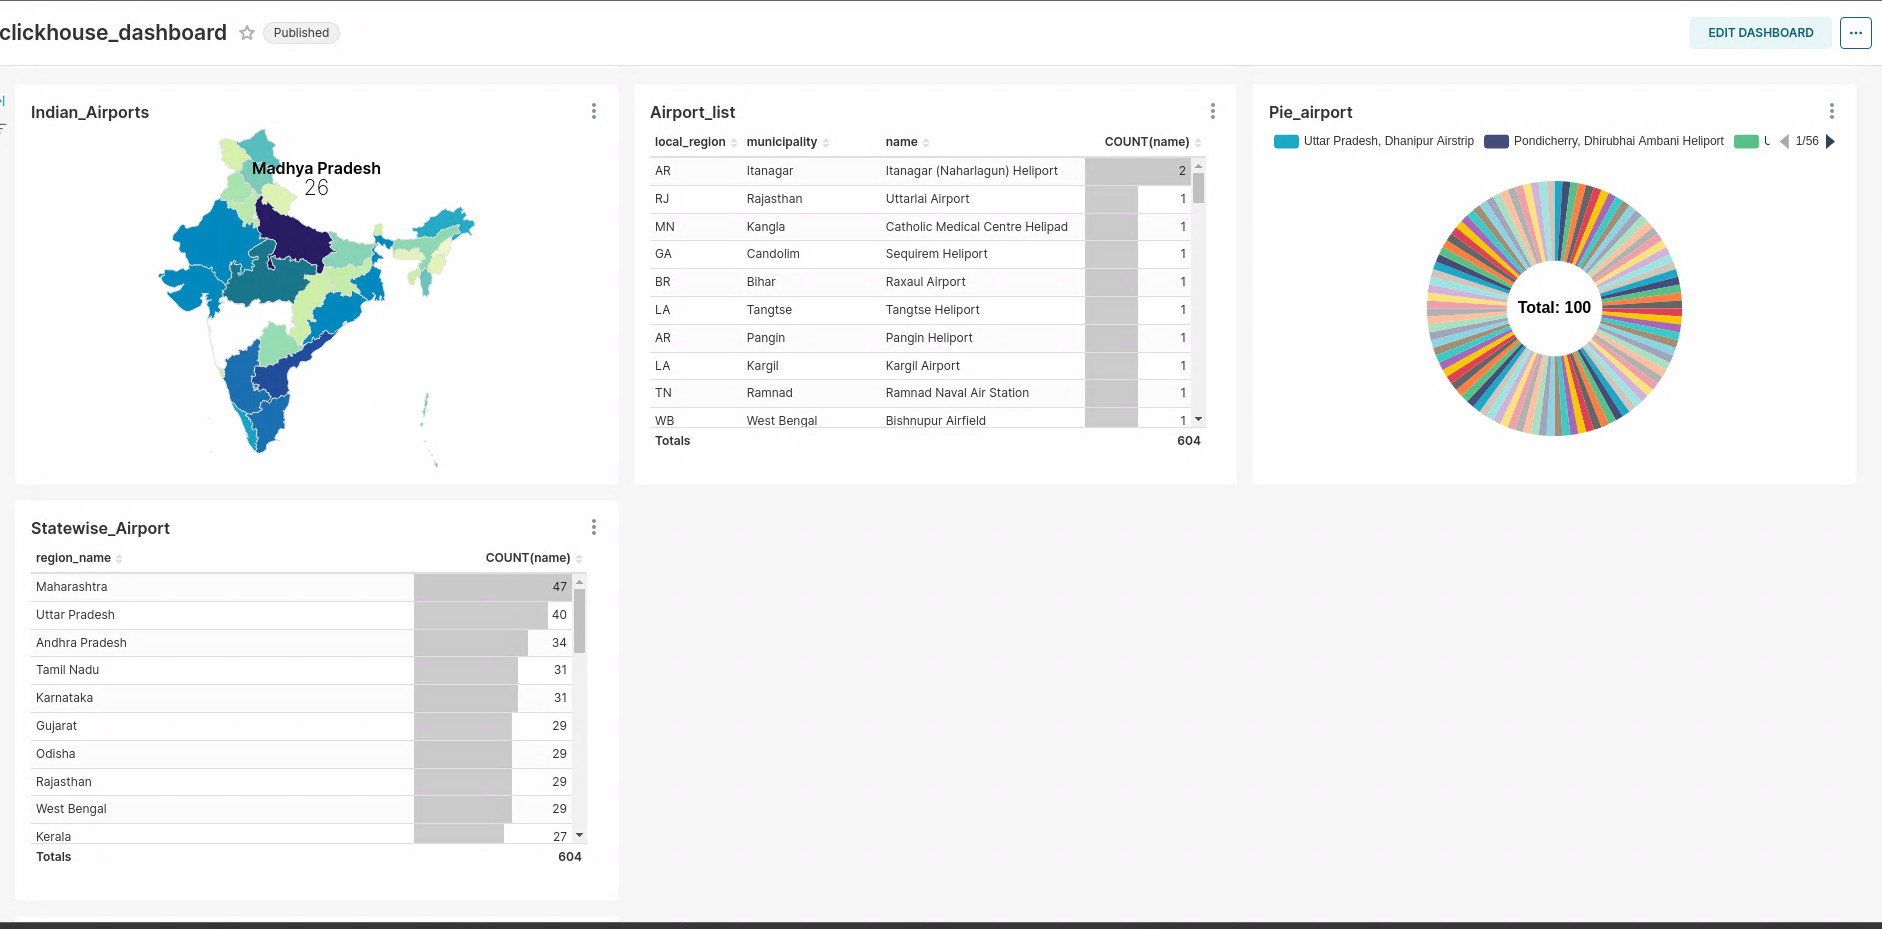Open Statewise_Airport chart options menu
1882x929 pixels.
coord(594,526)
